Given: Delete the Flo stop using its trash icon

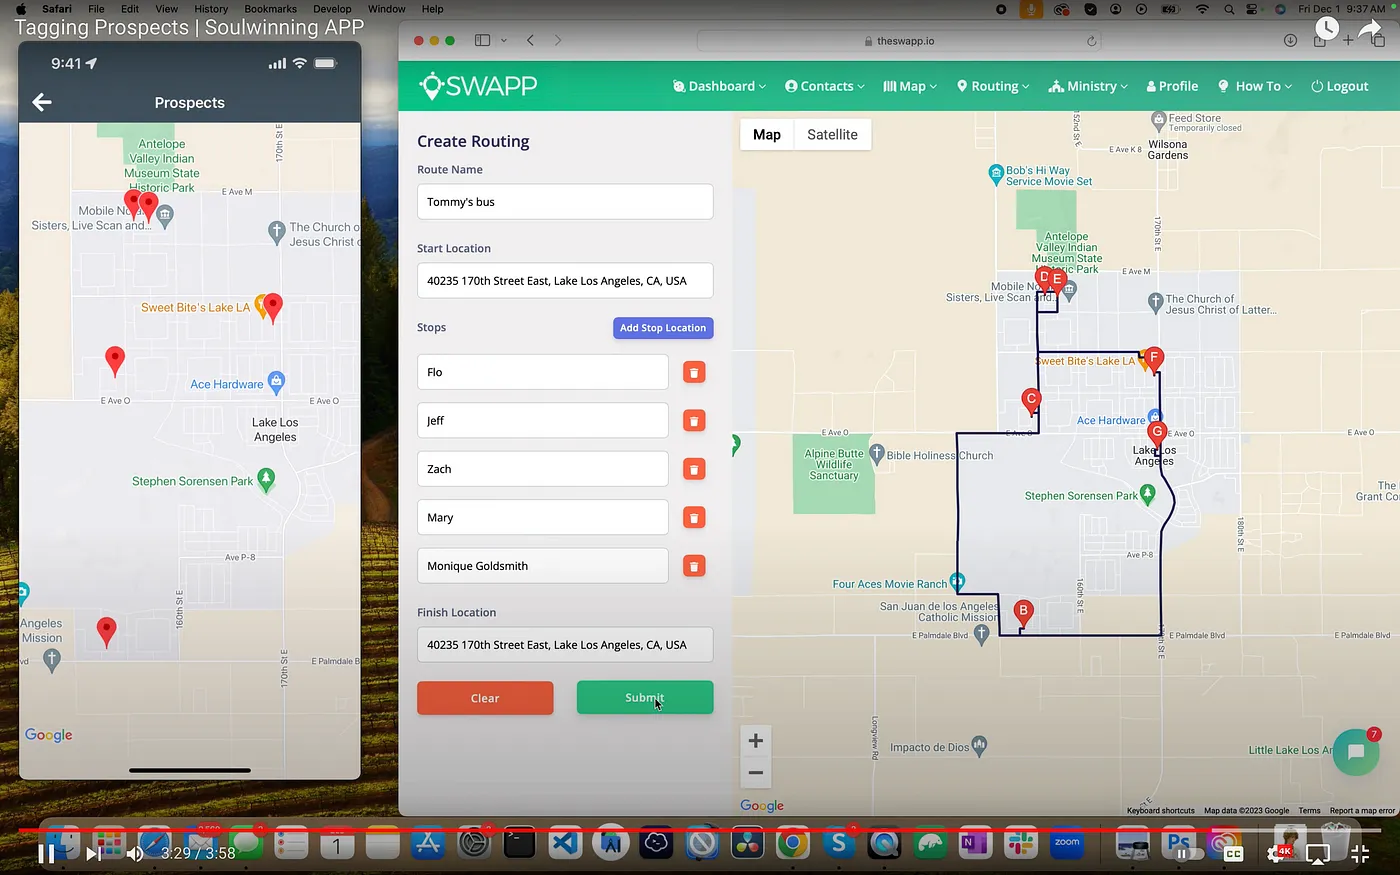Looking at the screenshot, I should pos(694,371).
